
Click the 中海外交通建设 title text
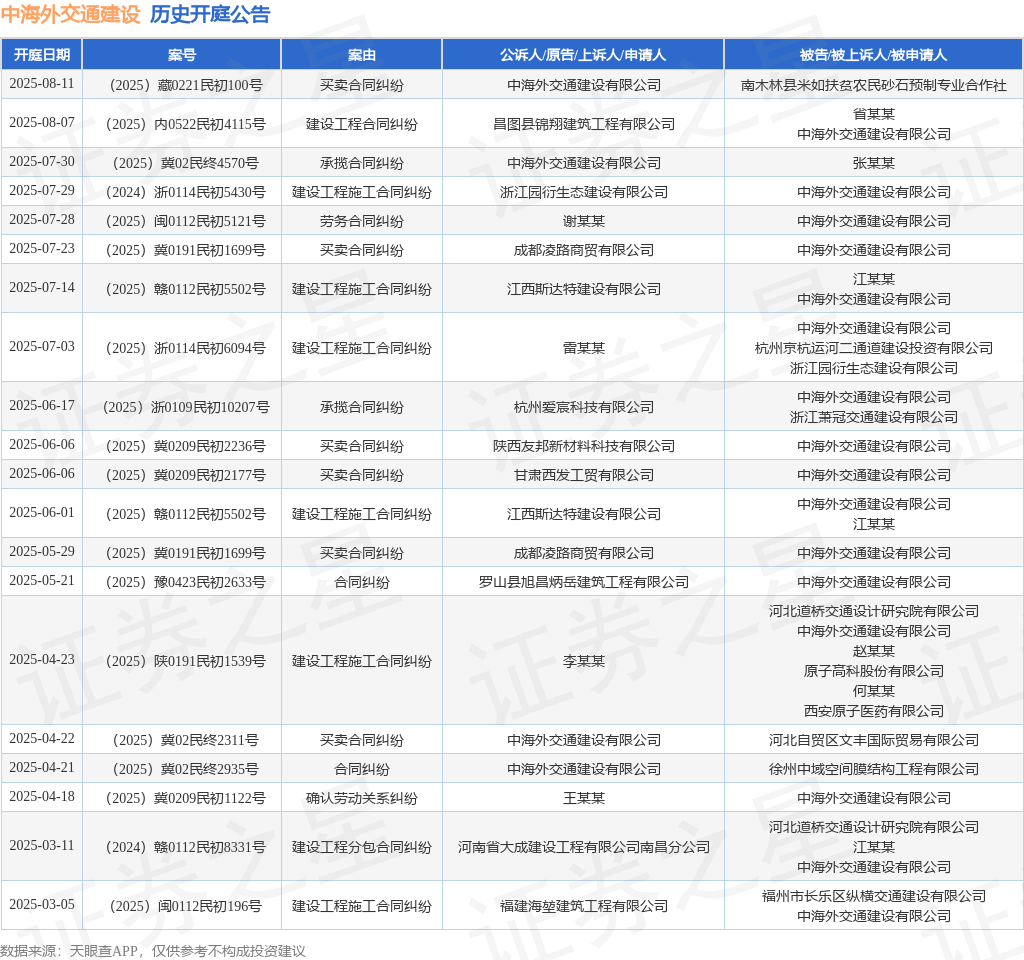tap(71, 14)
